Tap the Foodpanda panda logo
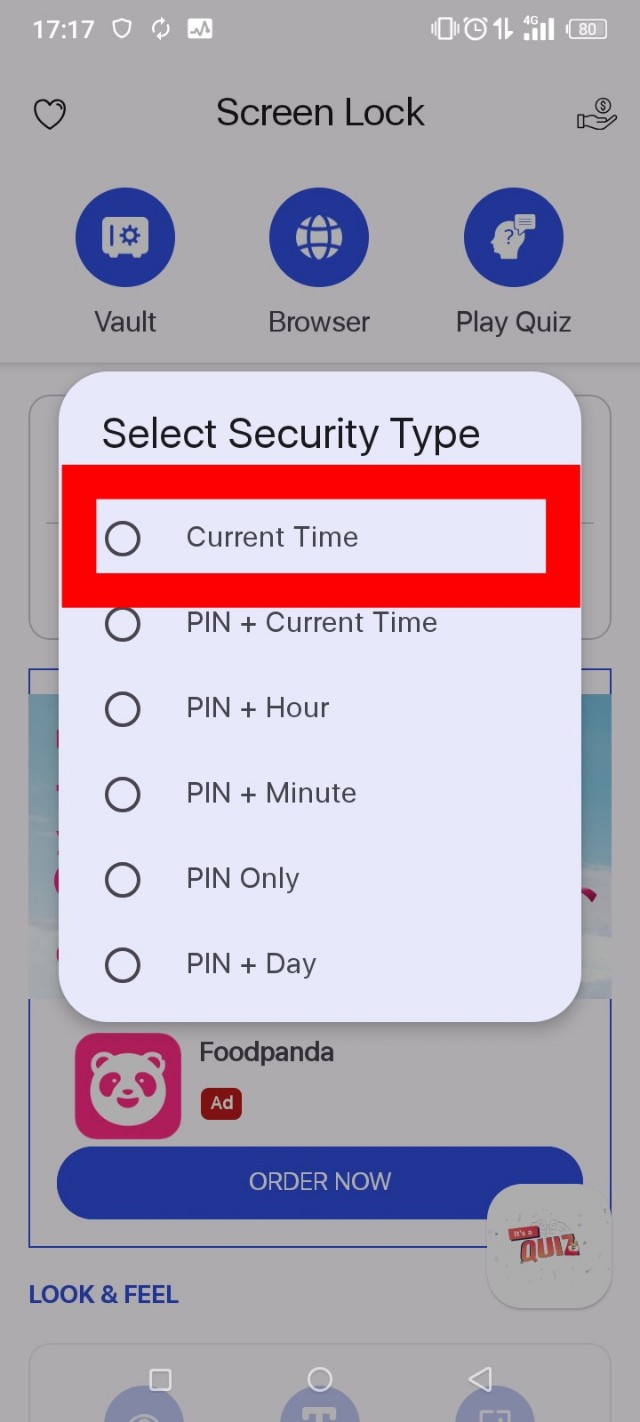This screenshot has height=1422, width=640. pos(128,1086)
